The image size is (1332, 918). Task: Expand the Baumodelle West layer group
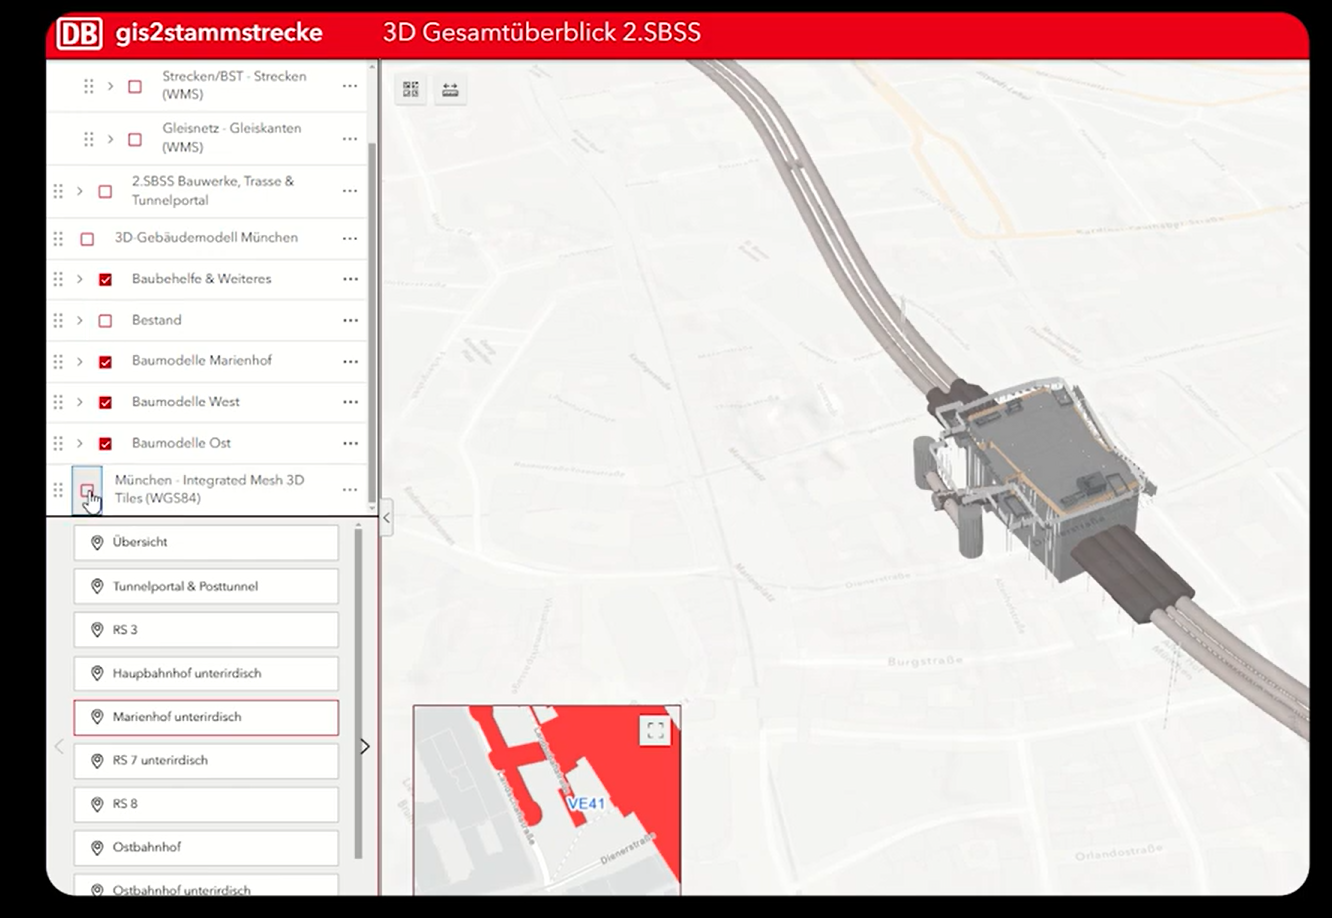80,402
